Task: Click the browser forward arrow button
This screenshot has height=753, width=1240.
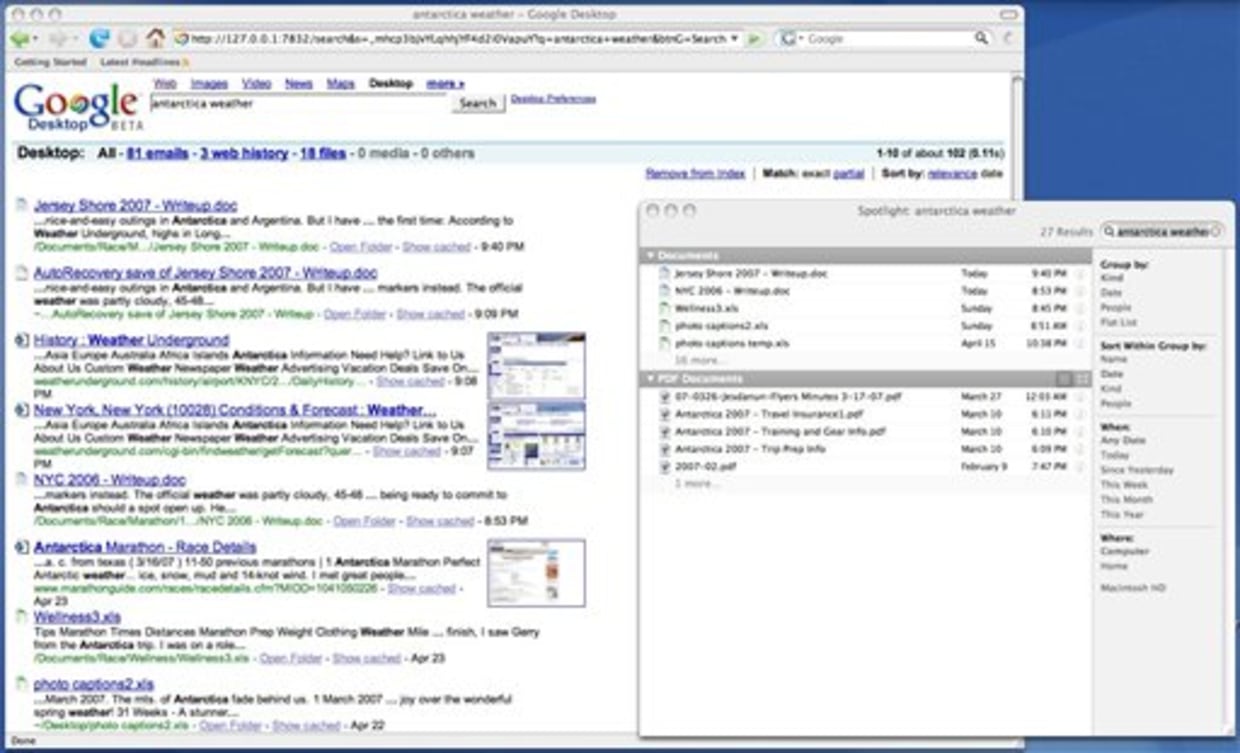Action: [58, 39]
